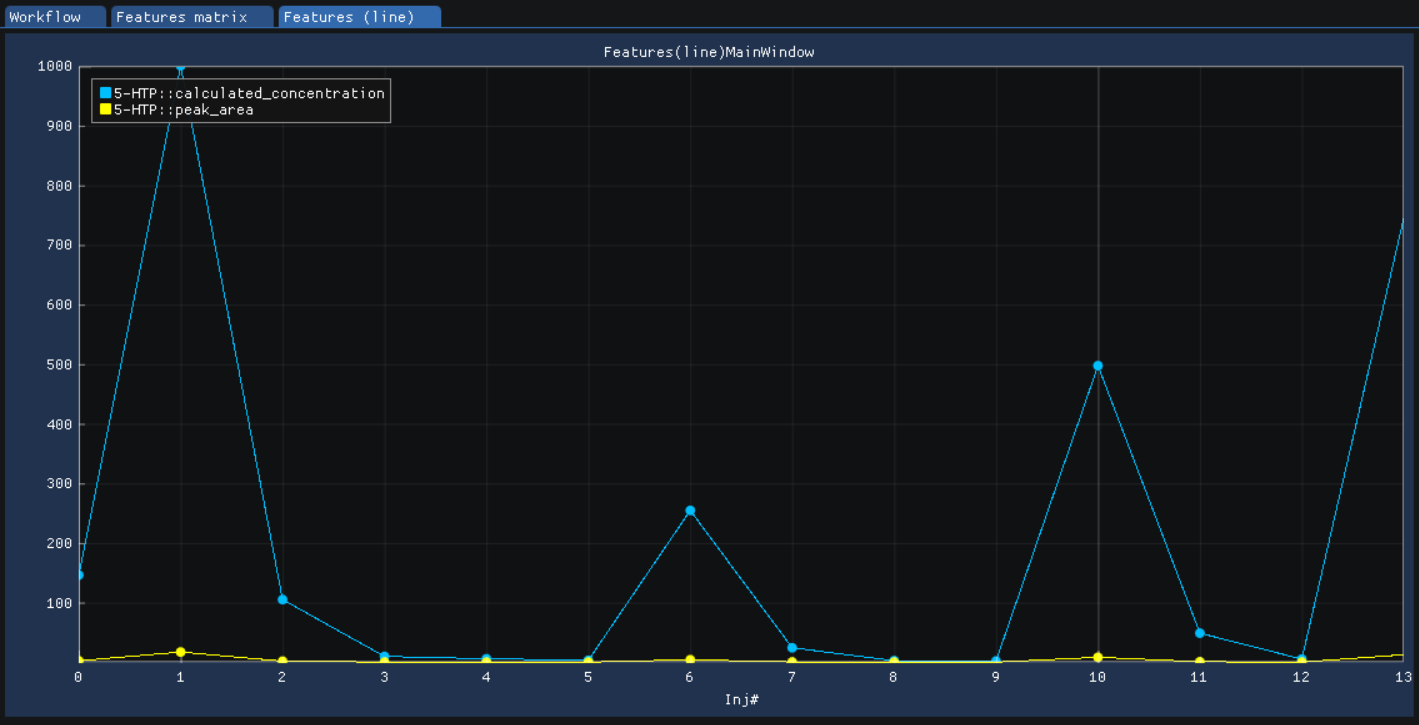Click the 700 y-axis tick label
The image size is (1419, 725).
pyautogui.click(x=59, y=245)
